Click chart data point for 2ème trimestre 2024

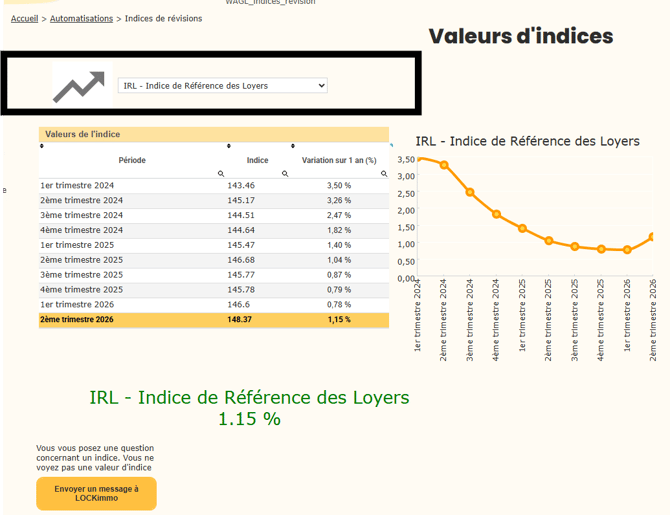point(444,165)
